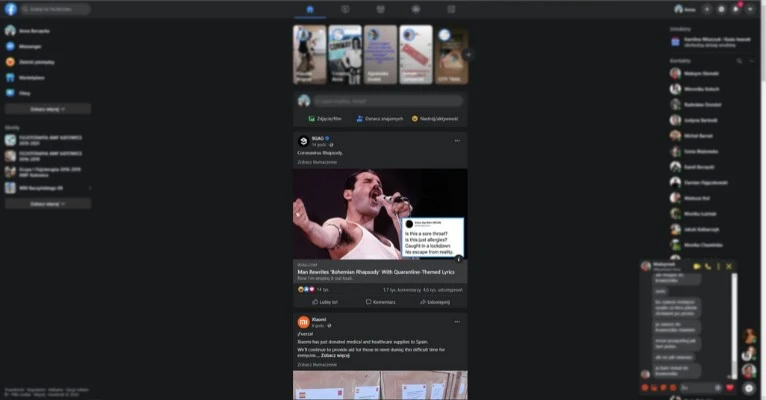Like the 9GAG post with Lubię to!

click(325, 302)
